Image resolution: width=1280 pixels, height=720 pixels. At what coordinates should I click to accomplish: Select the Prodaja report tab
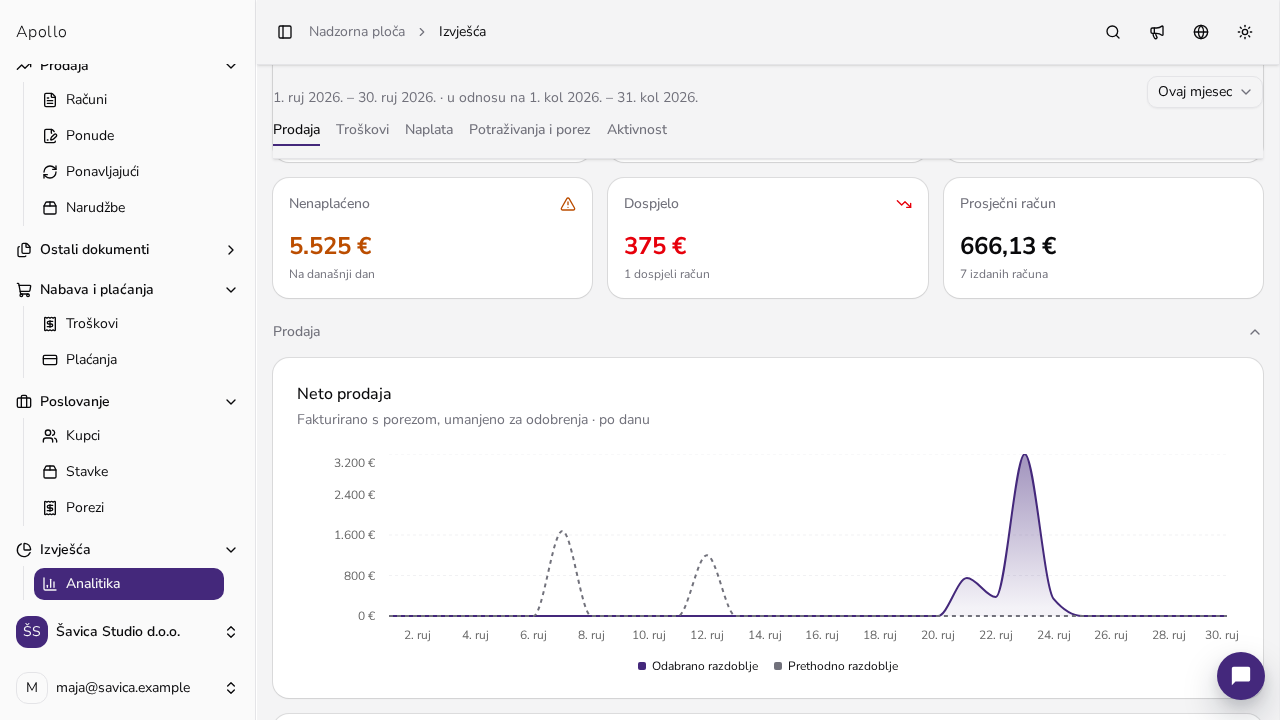point(296,130)
